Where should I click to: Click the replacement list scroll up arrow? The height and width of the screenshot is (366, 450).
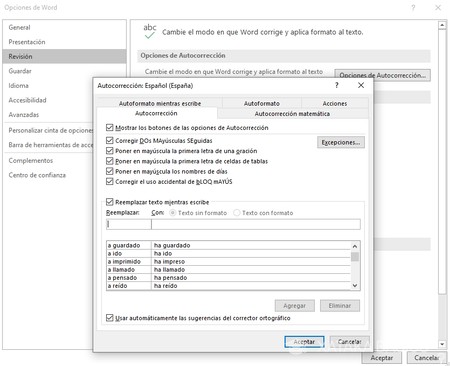[x=355, y=246]
